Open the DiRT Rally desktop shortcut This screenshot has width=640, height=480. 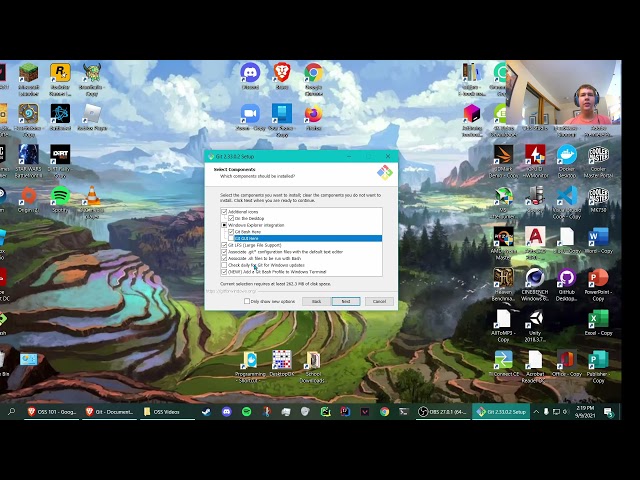coord(60,161)
